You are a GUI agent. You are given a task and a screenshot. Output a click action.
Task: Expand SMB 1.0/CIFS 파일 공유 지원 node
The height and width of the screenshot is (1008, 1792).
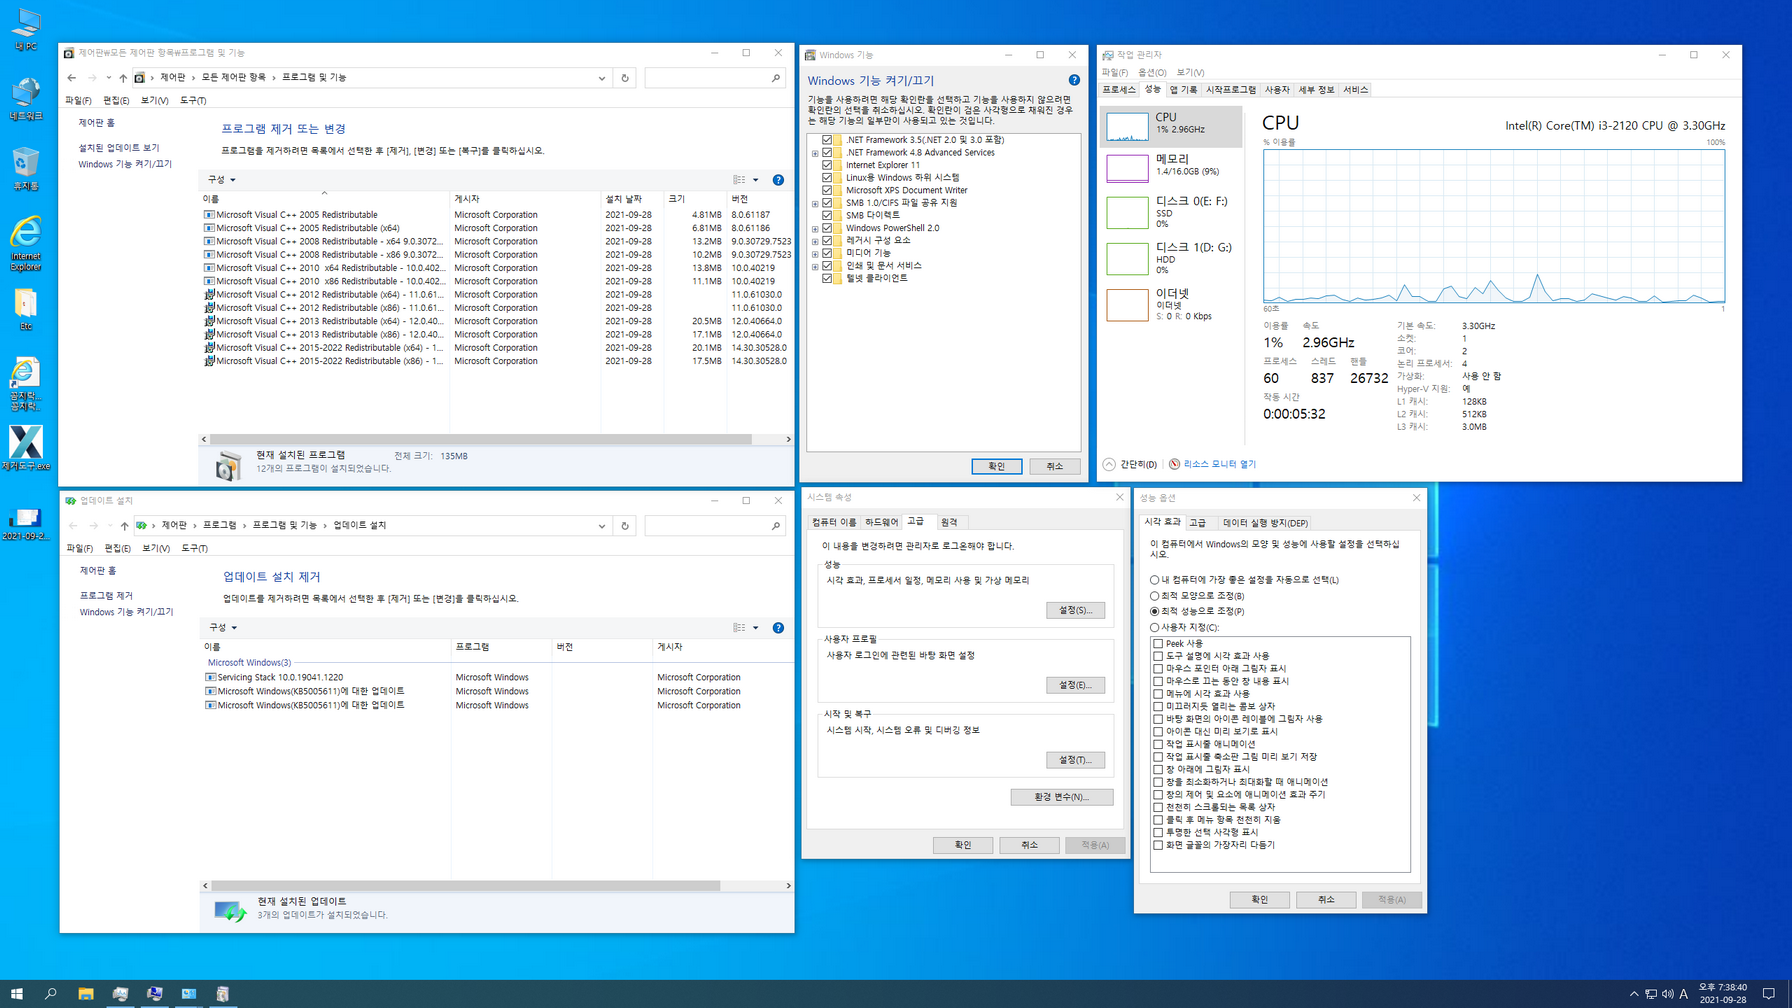coord(815,203)
